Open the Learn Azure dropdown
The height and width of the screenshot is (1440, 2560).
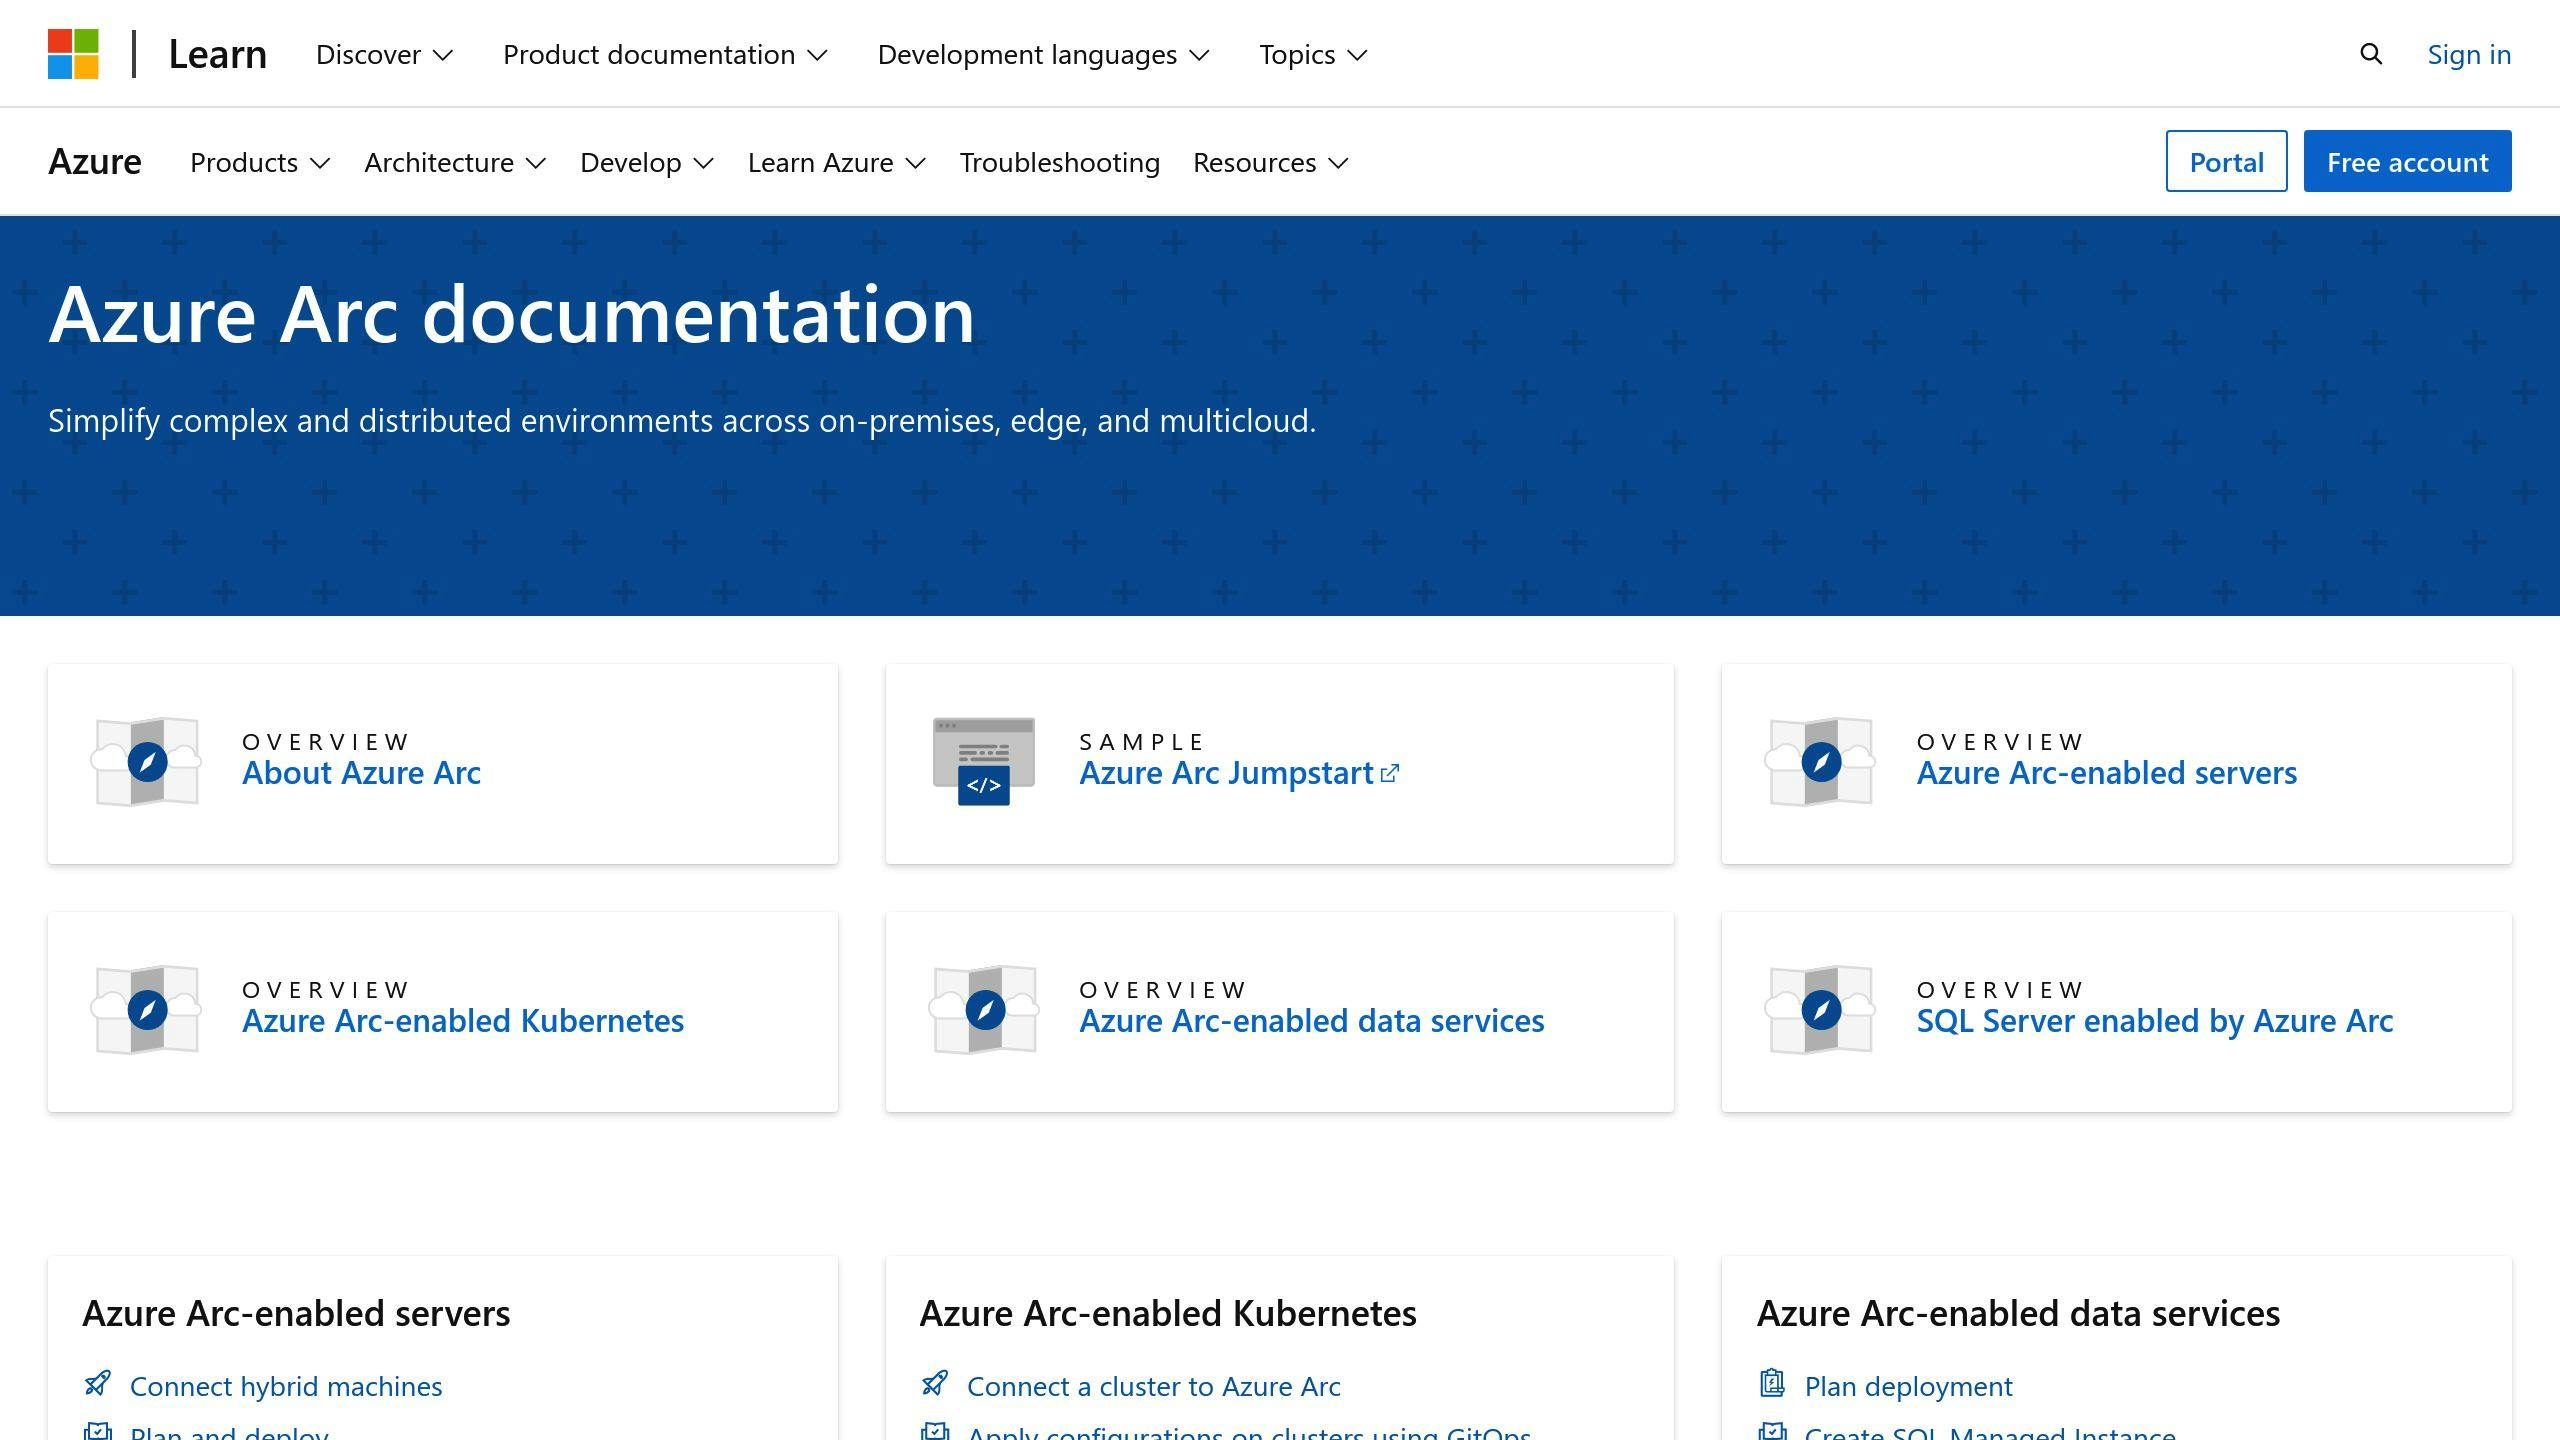[837, 162]
